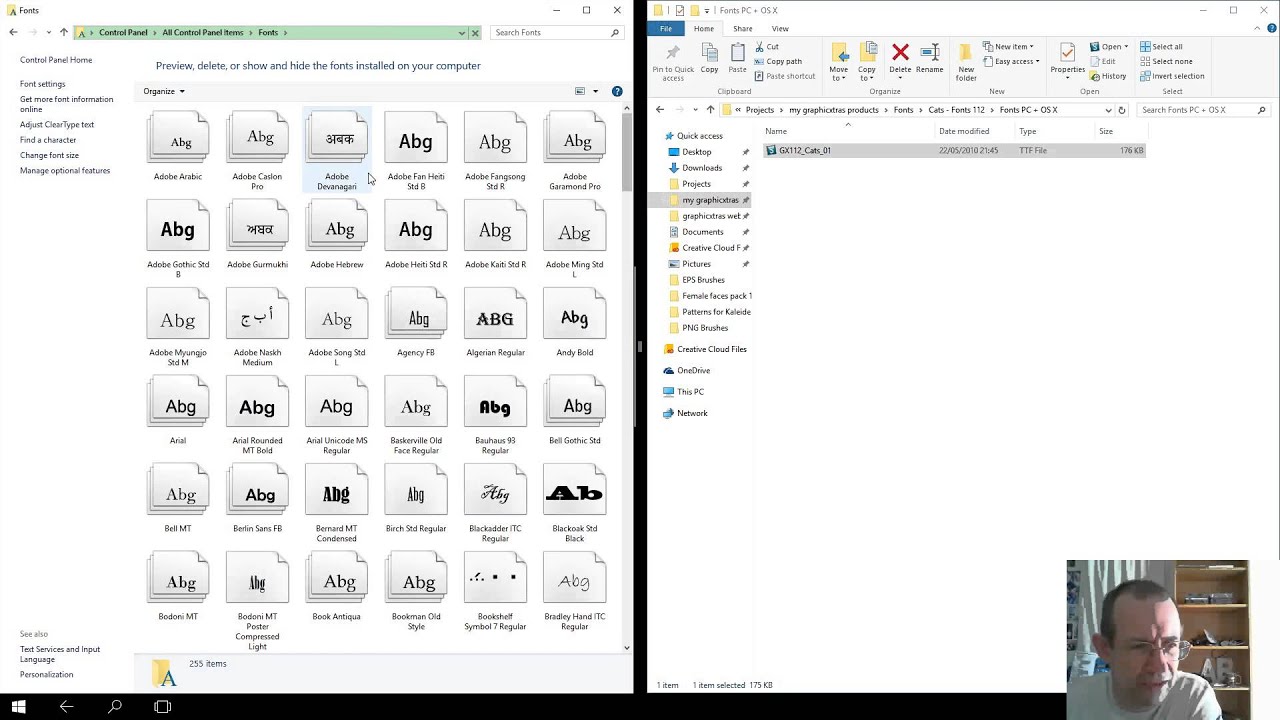Switch to the View ribbon tab
This screenshot has width=1280, height=720.
(780, 28)
